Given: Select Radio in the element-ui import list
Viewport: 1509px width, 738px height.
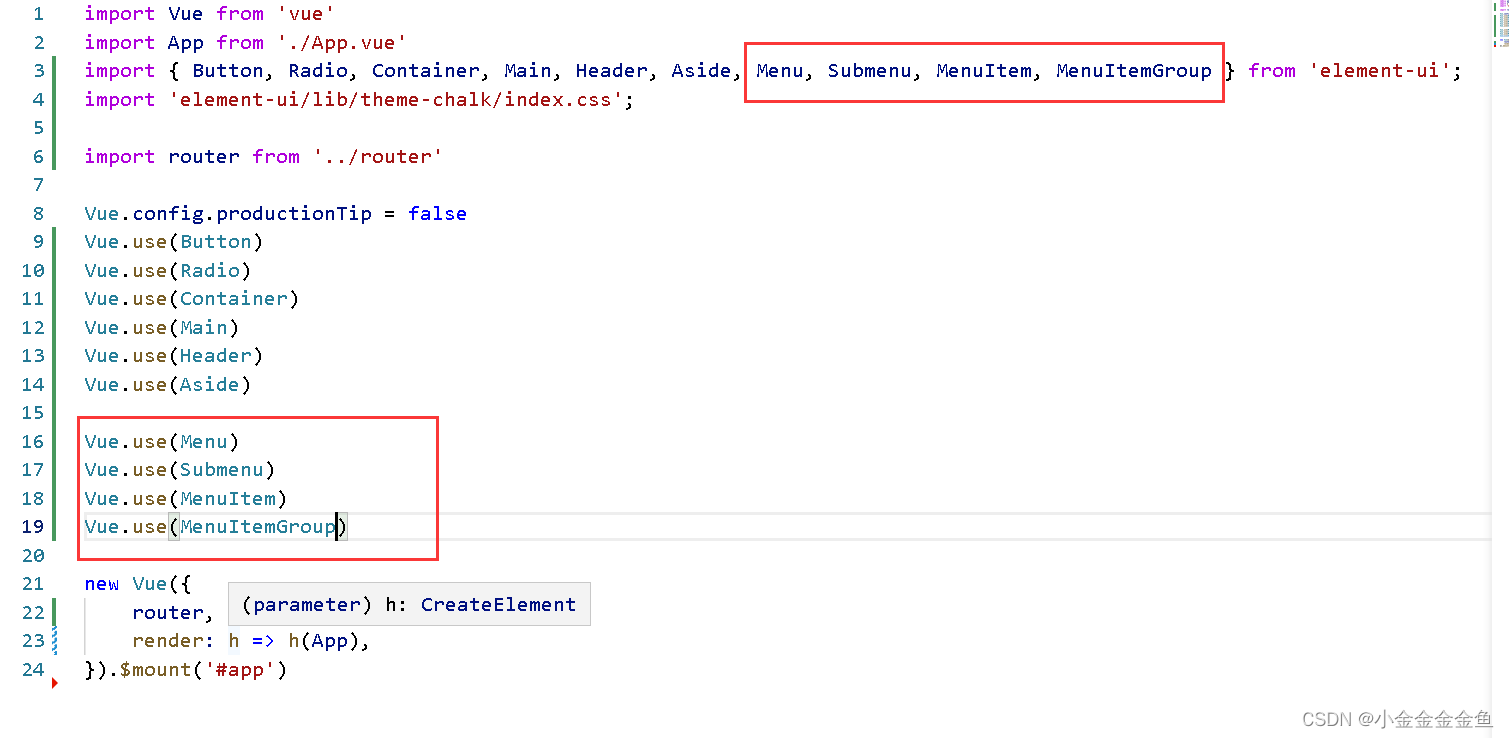Looking at the screenshot, I should (318, 71).
